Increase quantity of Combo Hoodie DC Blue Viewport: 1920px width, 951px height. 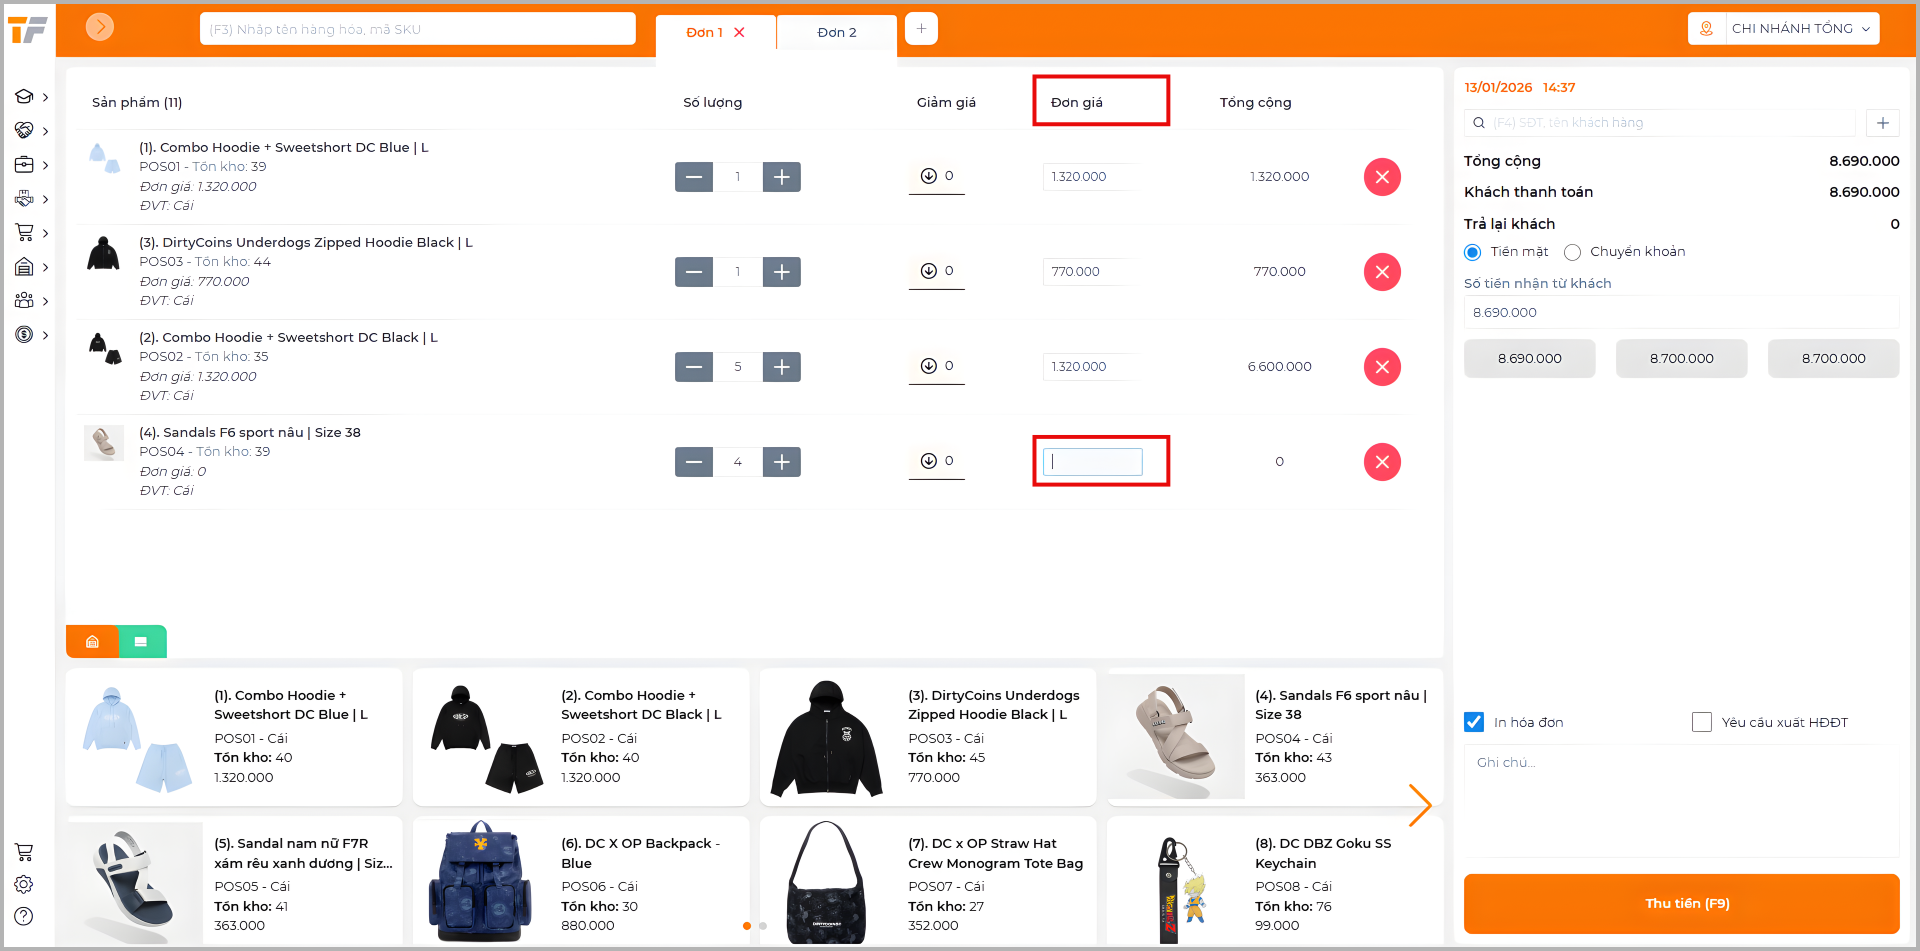click(781, 177)
